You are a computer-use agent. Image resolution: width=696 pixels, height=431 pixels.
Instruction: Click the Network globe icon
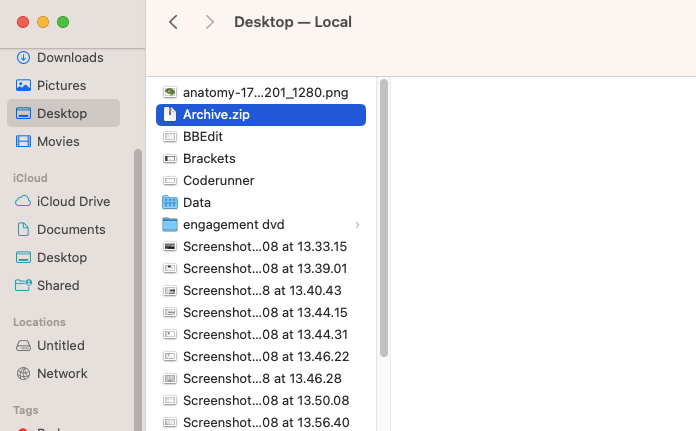[23, 373]
